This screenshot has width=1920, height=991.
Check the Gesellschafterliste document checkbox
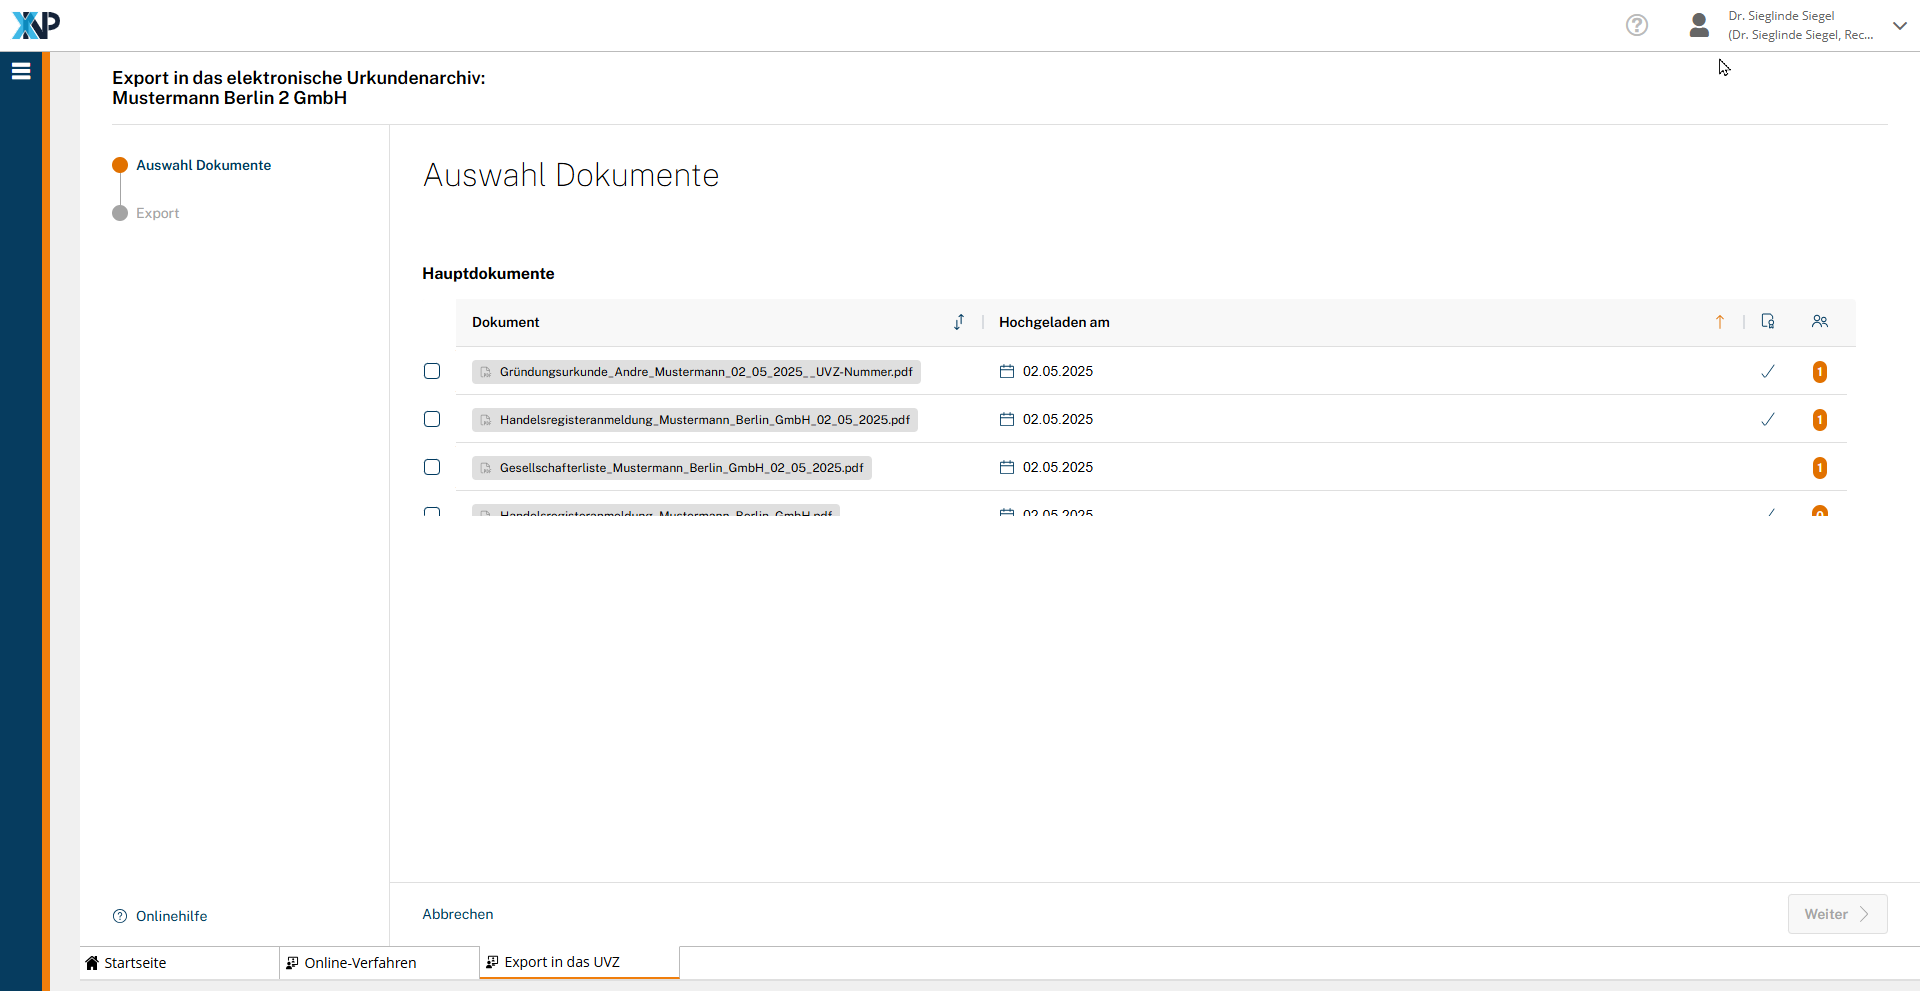[432, 467]
